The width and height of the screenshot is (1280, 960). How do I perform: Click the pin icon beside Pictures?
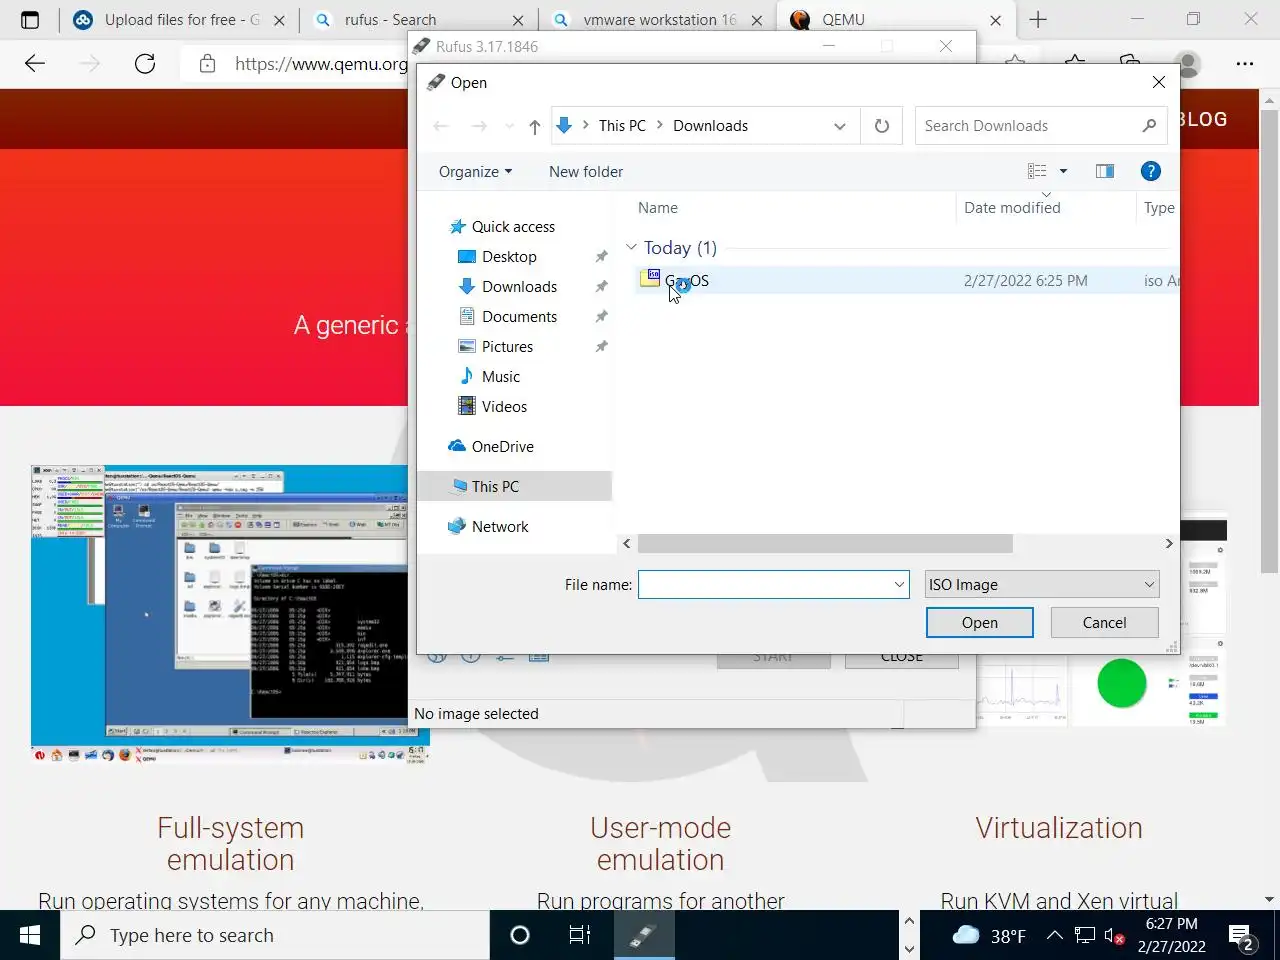pyautogui.click(x=601, y=347)
